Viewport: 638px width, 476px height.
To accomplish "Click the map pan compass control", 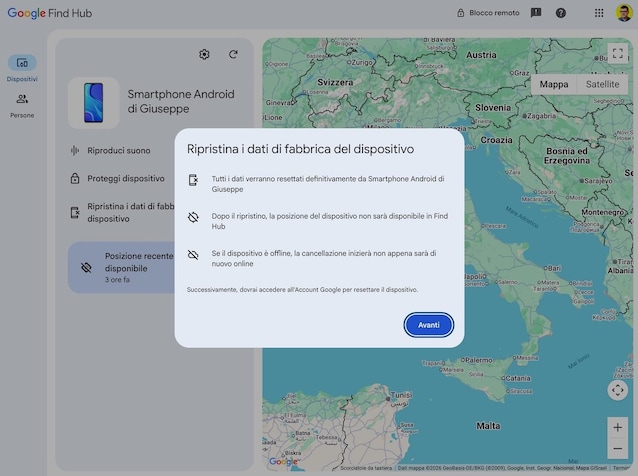I will (x=618, y=390).
